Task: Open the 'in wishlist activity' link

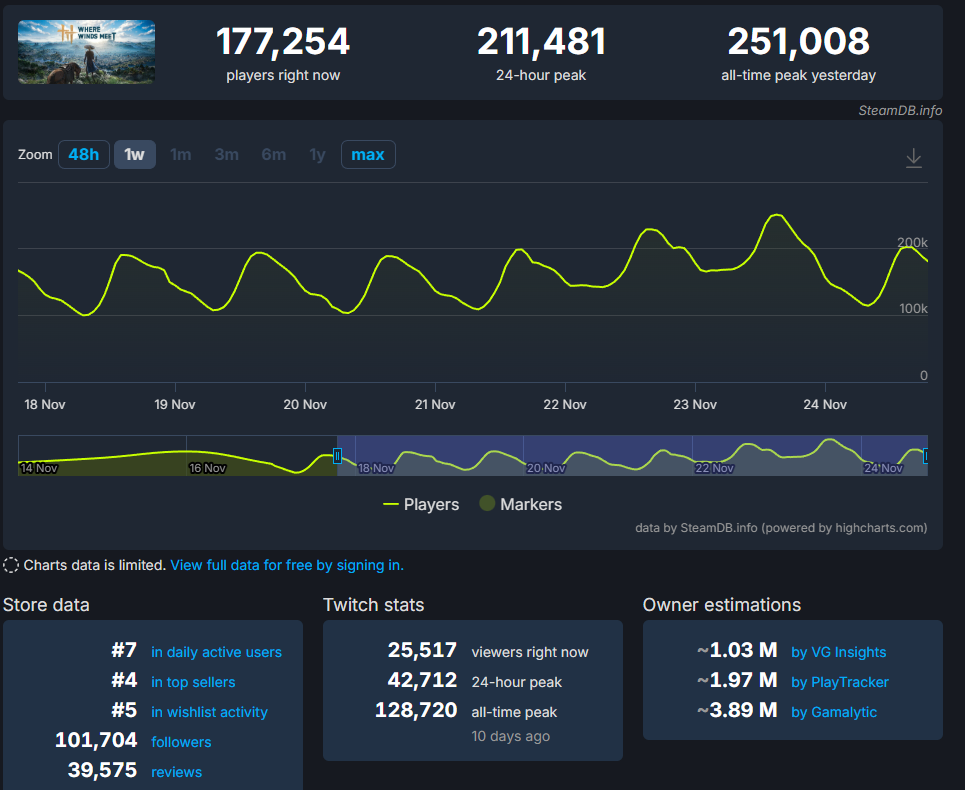Action: point(209,712)
